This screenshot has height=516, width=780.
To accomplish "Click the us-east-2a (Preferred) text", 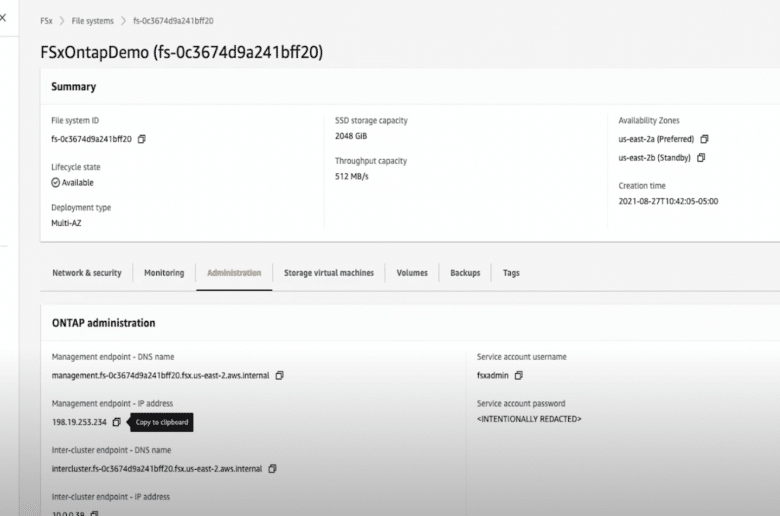I will coord(656,139).
